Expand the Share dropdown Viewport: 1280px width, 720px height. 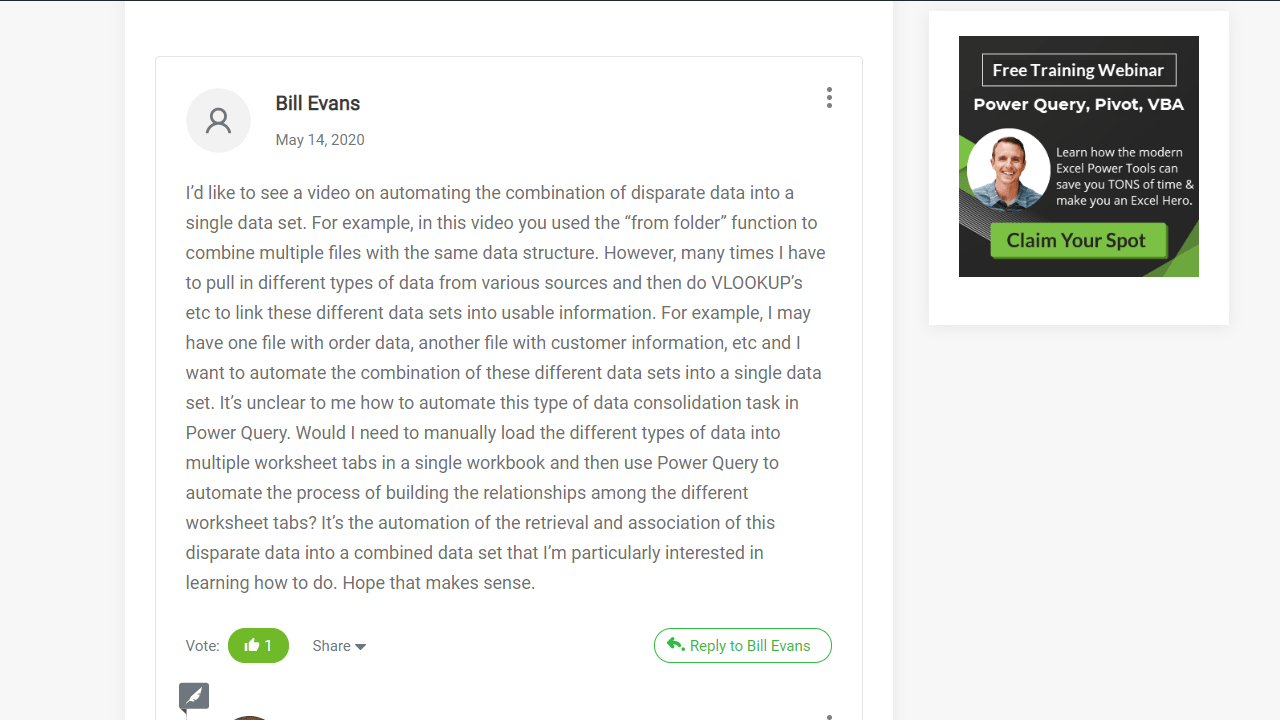pyautogui.click(x=338, y=646)
